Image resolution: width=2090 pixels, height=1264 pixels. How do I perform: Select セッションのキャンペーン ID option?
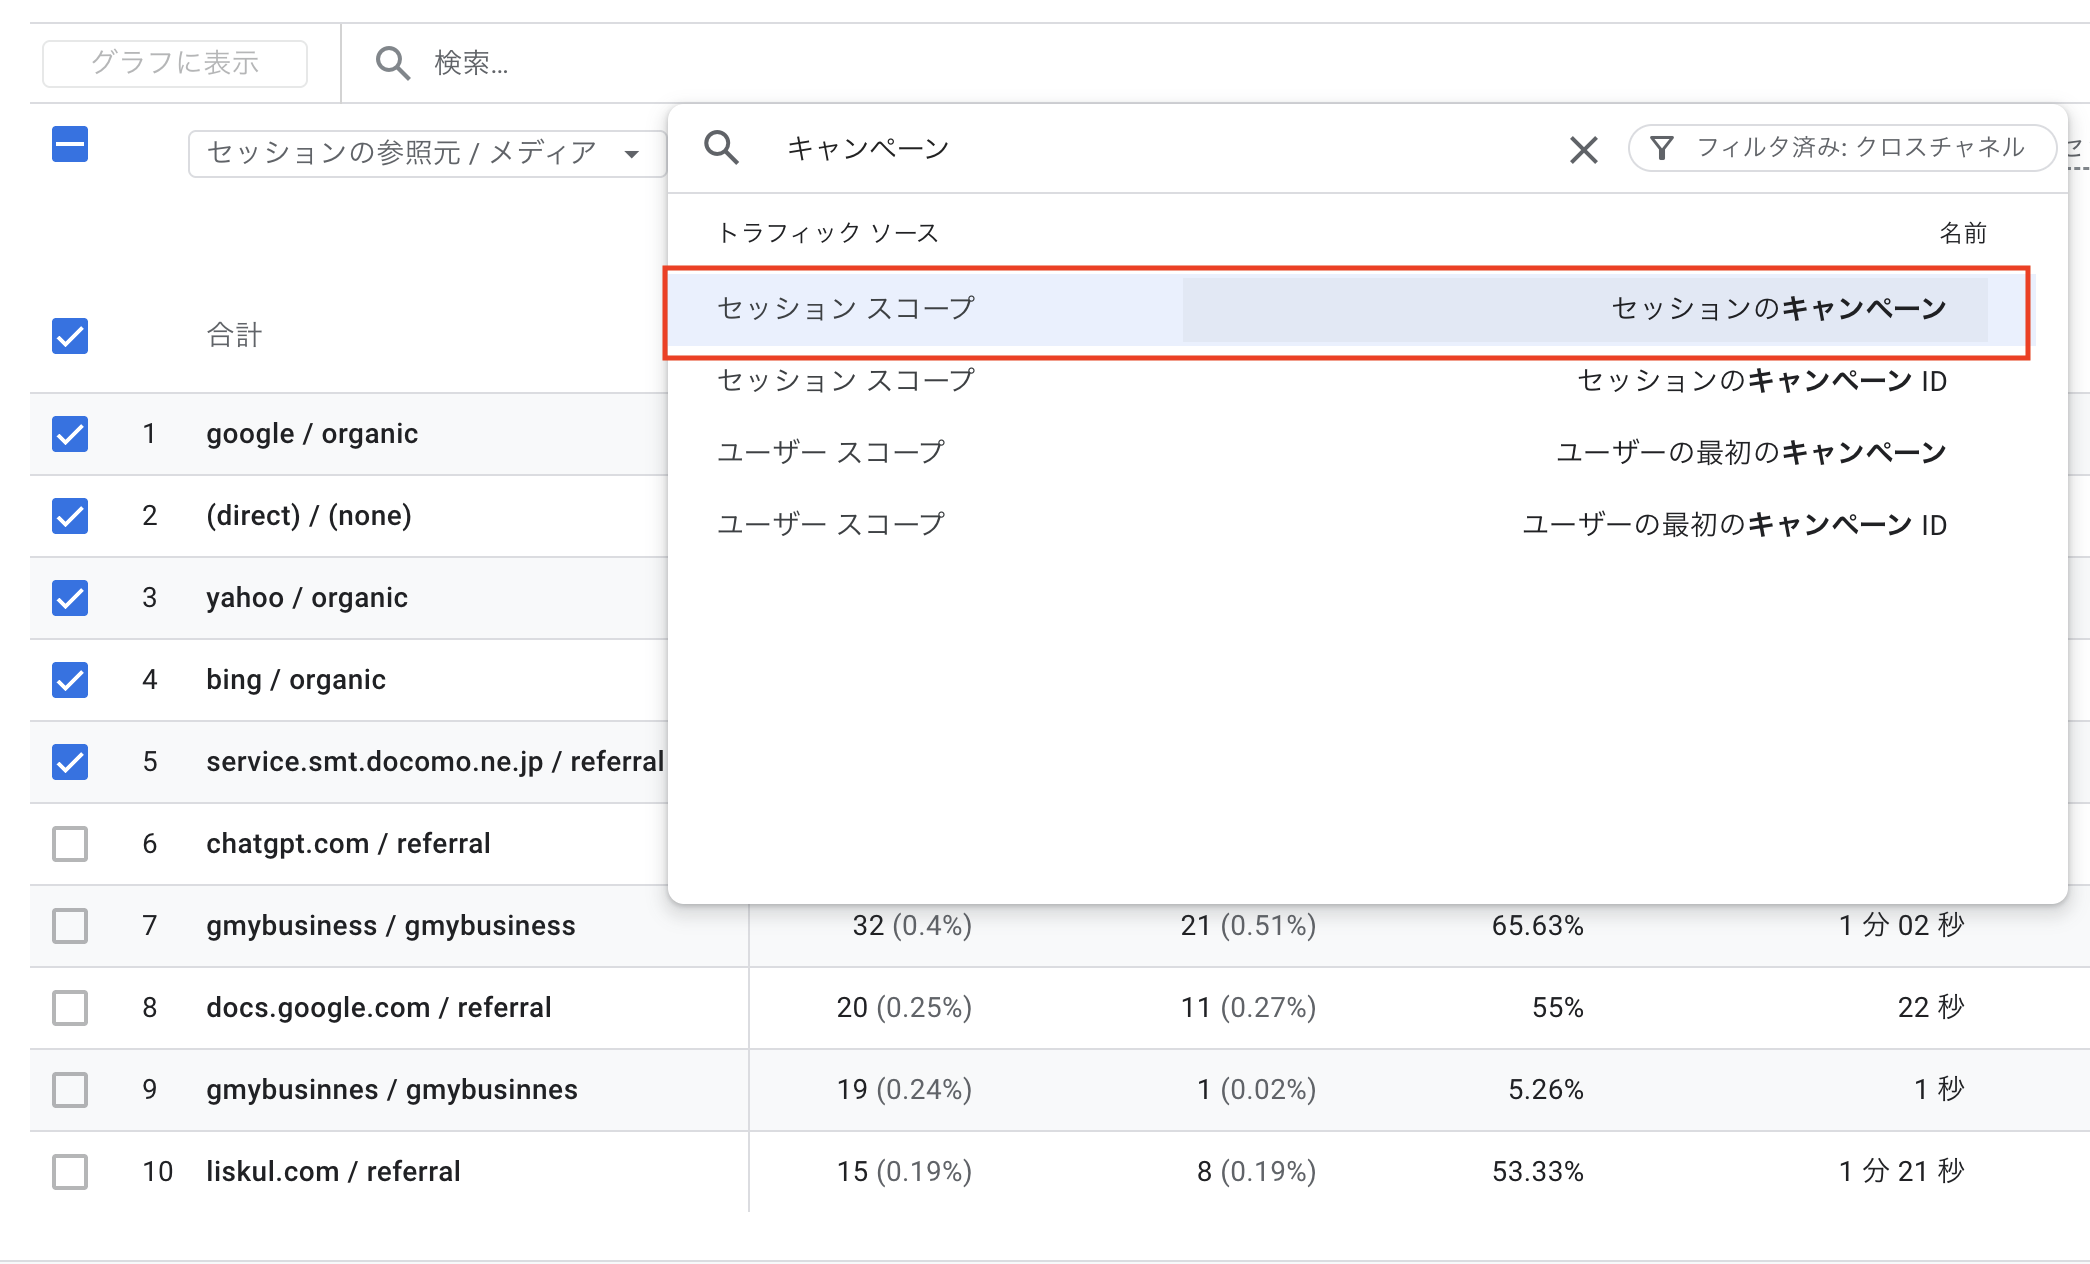coord(1761,381)
